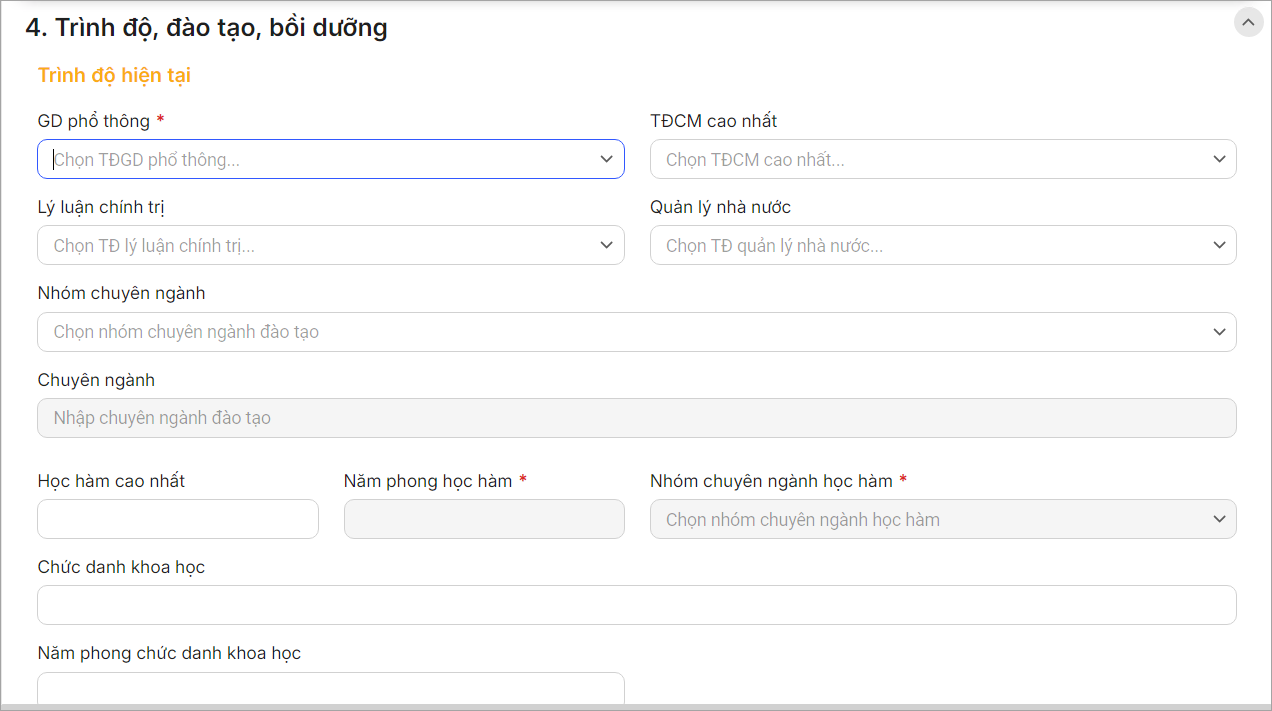Viewport: 1272px width, 711px height.
Task: Click the arrow in Quản lý nhà nước dropdown
Action: (x=1218, y=245)
